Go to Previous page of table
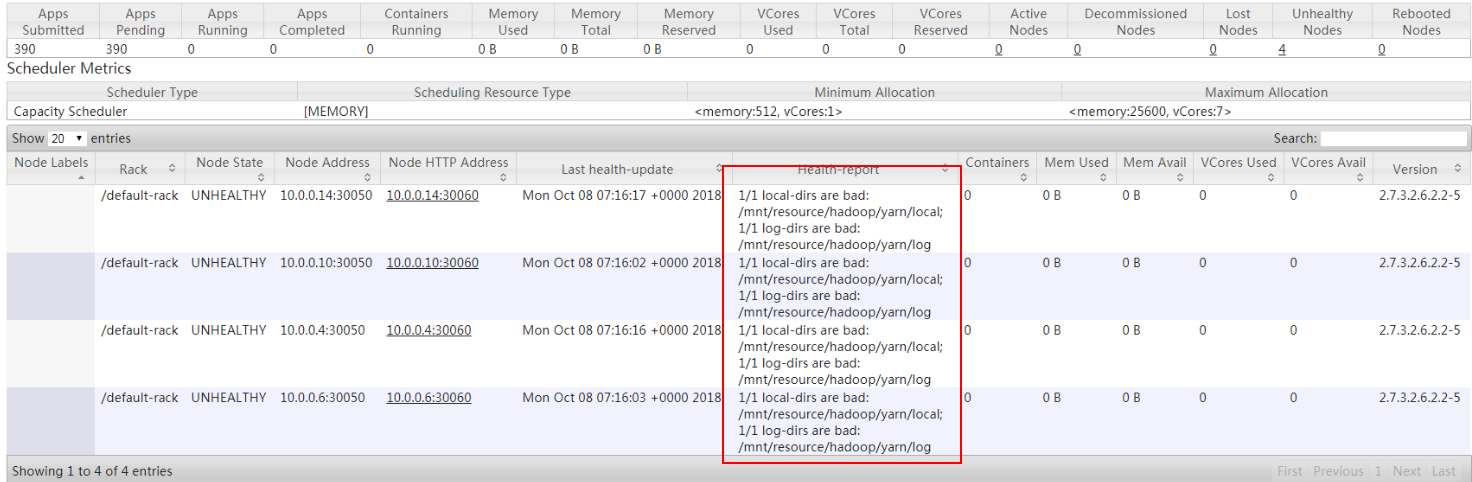Viewport: 1472px width, 482px height. [1338, 471]
